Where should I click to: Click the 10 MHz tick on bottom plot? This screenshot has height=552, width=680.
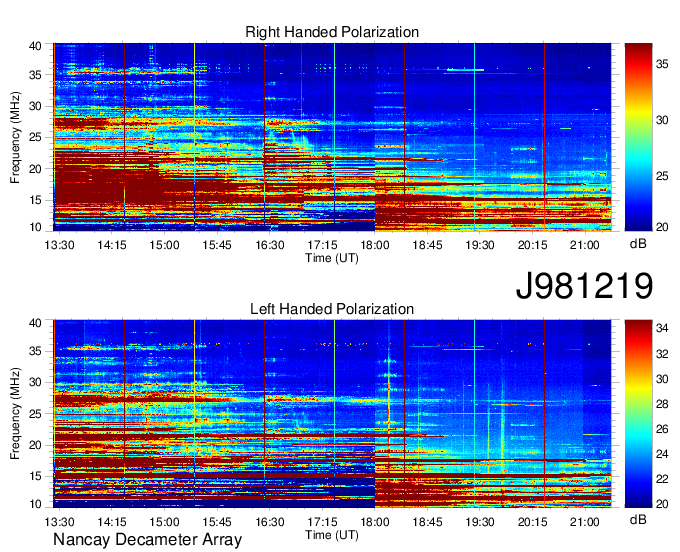point(35,504)
